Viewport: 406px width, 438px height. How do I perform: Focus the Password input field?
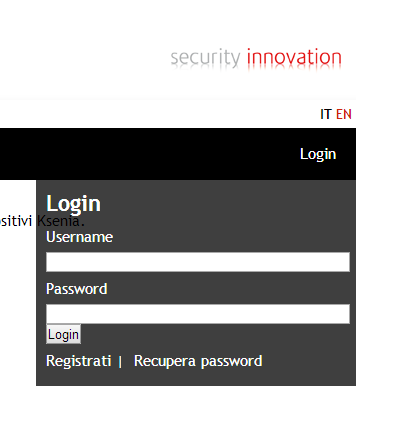pos(198,314)
